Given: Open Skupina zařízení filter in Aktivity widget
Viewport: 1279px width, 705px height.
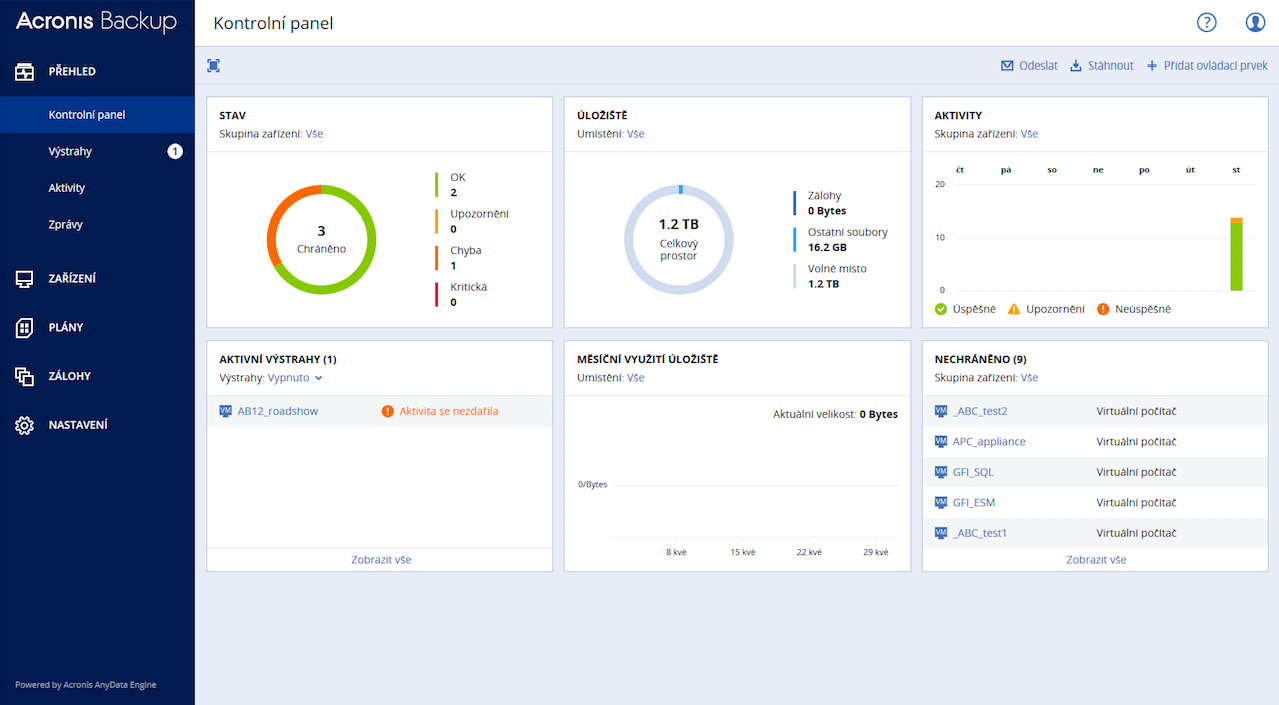Looking at the screenshot, I should [1029, 134].
